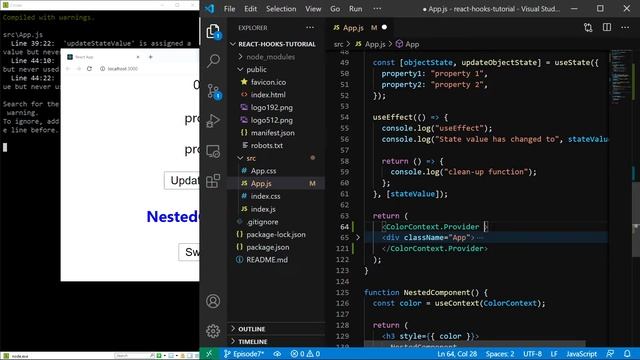The width and height of the screenshot is (640, 360).
Task: Open favicon.ico in the explorer
Action: coord(268,82)
